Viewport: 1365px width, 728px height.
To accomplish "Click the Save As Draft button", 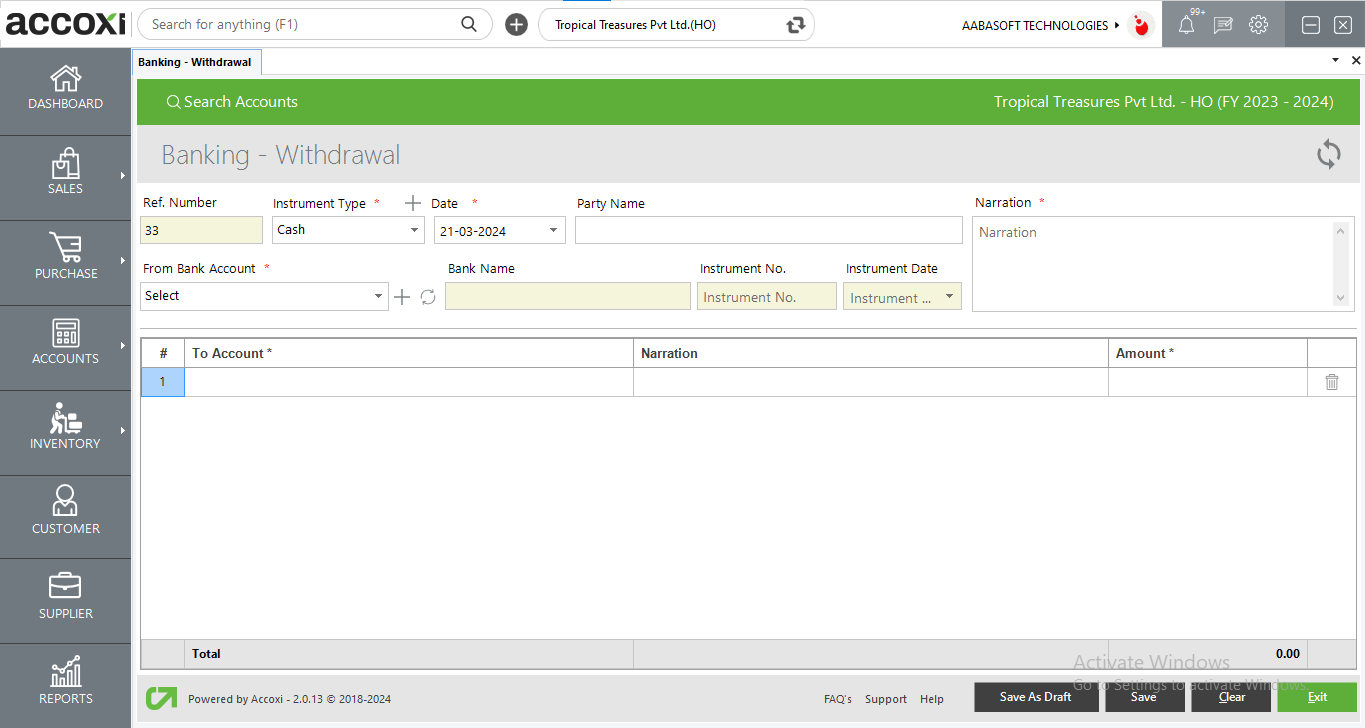I will click(x=1035, y=697).
